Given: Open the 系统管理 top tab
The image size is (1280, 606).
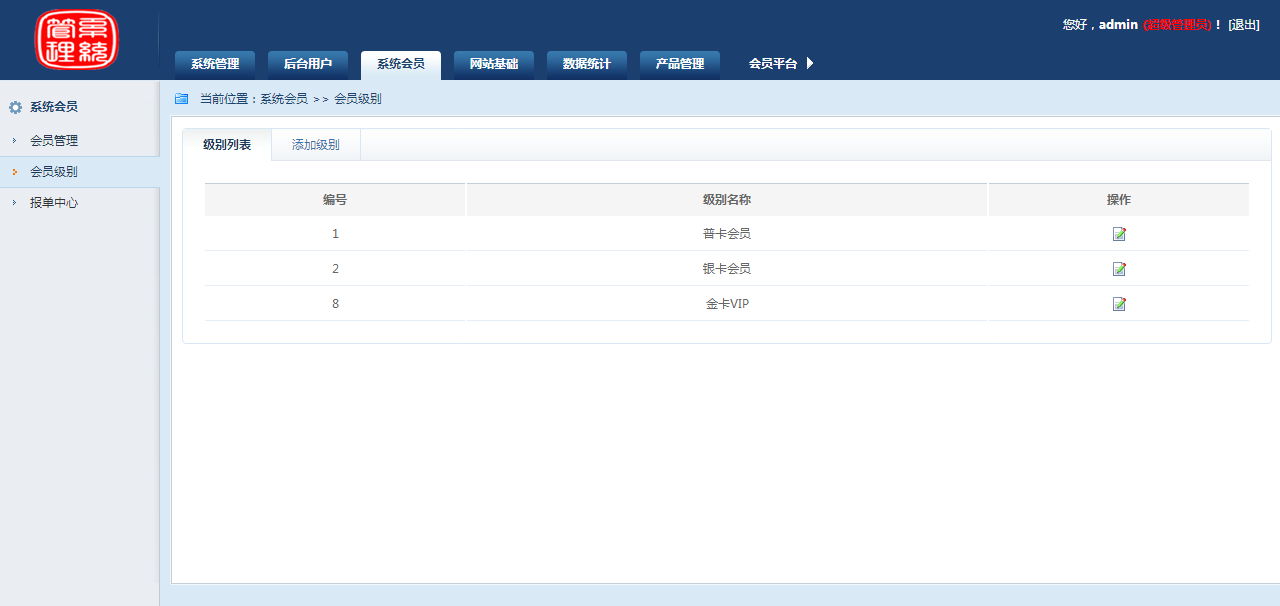Looking at the screenshot, I should 215,64.
